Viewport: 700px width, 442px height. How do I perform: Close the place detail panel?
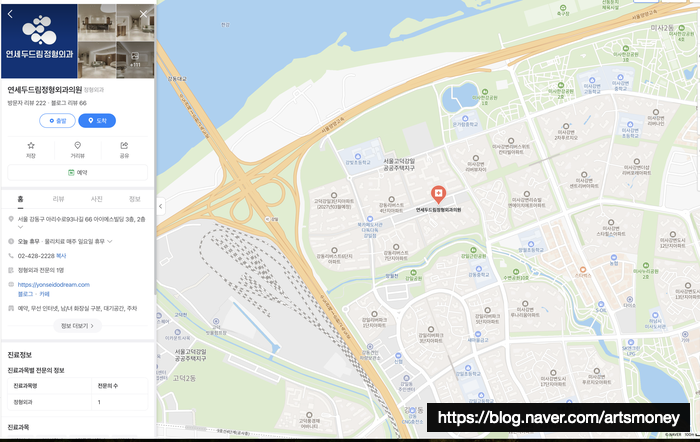point(143,14)
